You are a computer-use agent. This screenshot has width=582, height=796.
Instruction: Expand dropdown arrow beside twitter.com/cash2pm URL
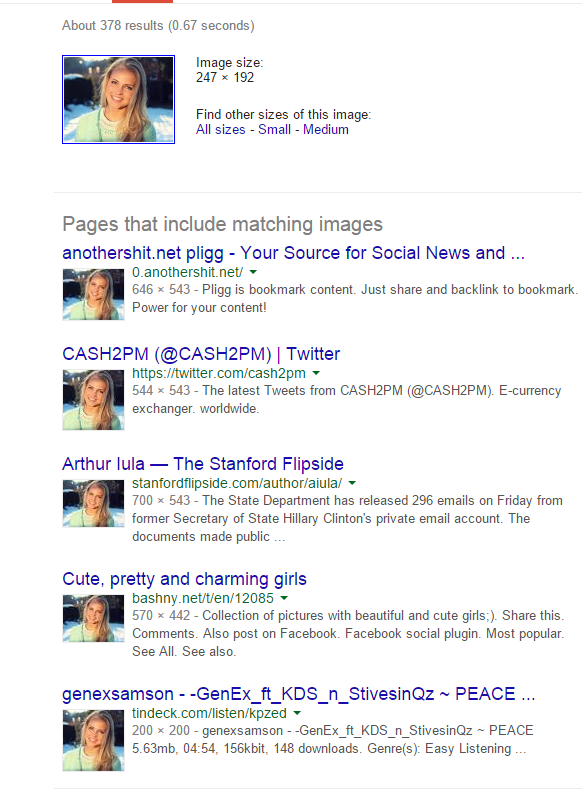pos(316,374)
